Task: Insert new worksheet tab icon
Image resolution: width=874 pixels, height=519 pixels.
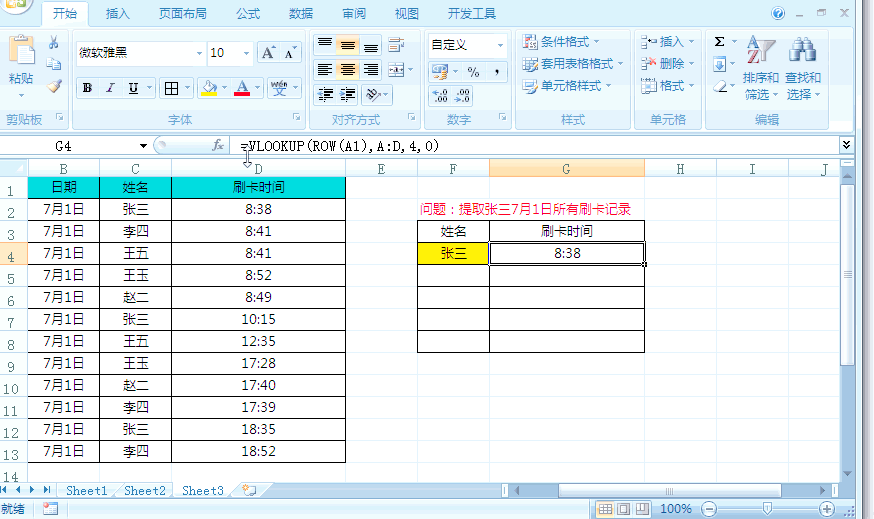Action: [249, 491]
